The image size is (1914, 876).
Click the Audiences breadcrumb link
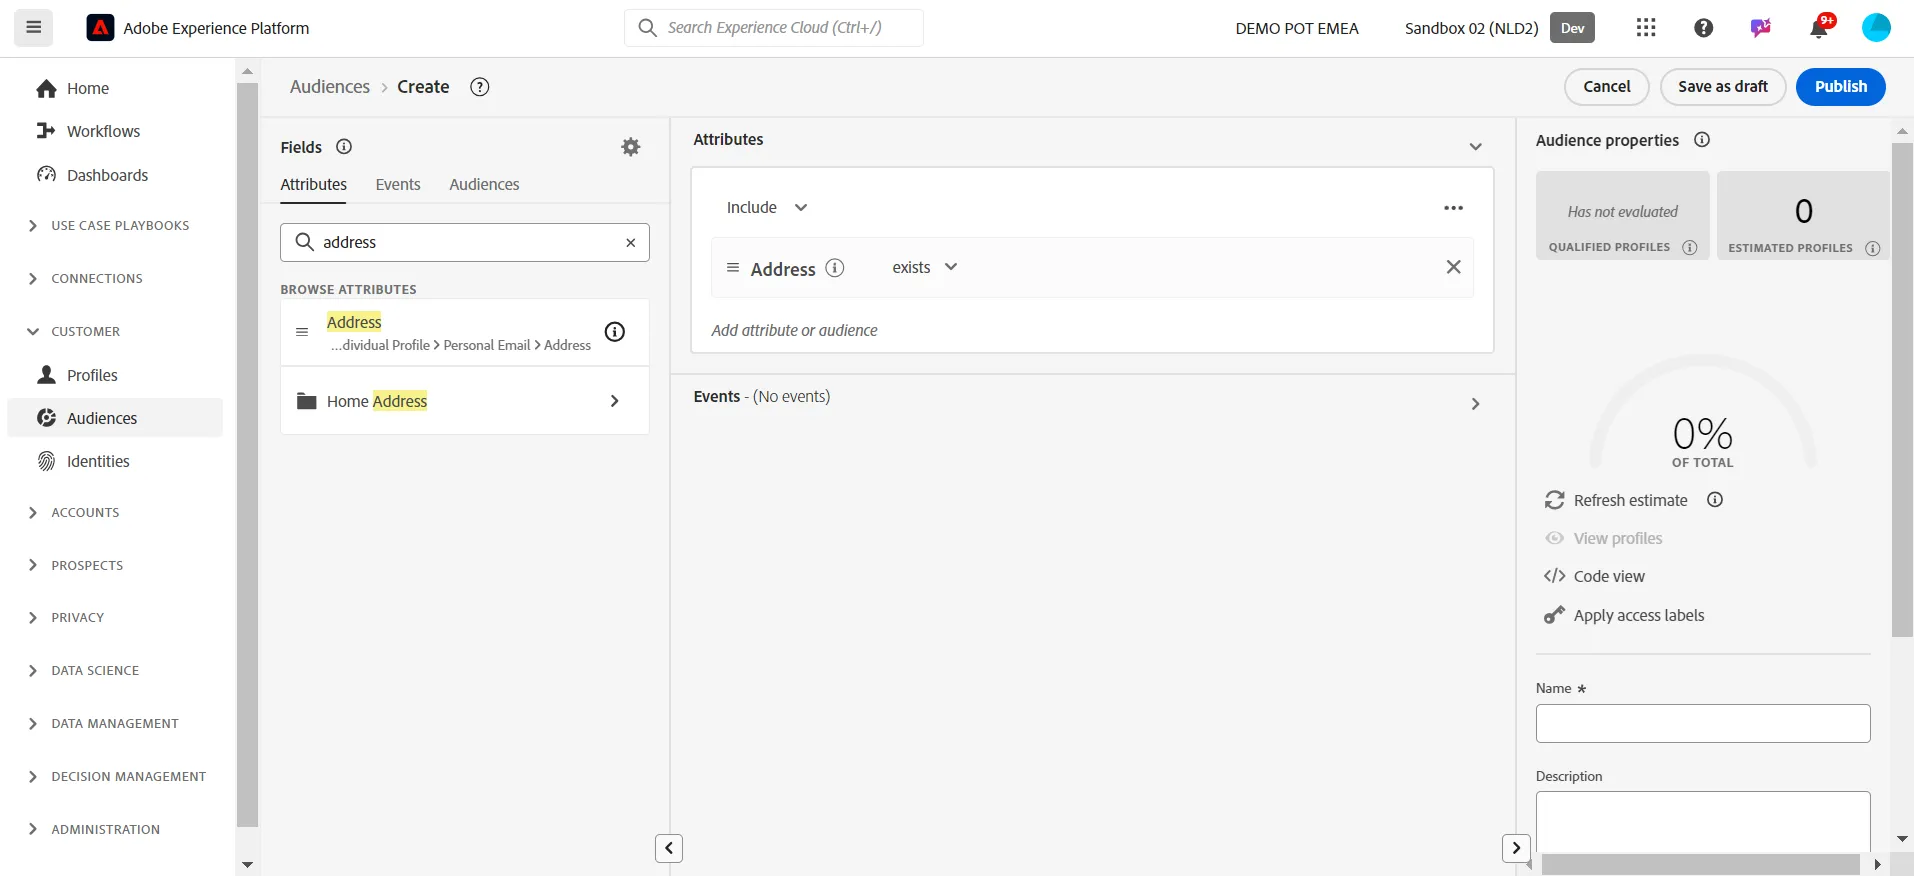tap(330, 87)
